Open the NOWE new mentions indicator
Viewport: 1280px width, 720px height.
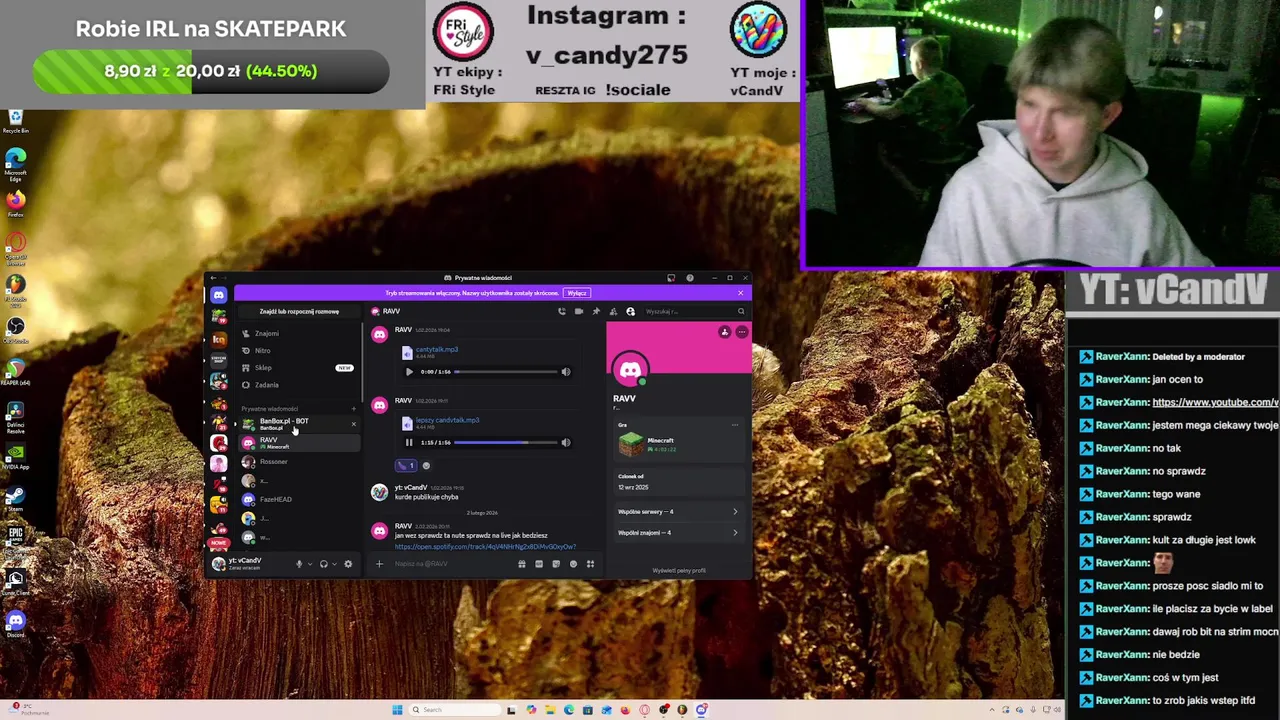(218, 543)
